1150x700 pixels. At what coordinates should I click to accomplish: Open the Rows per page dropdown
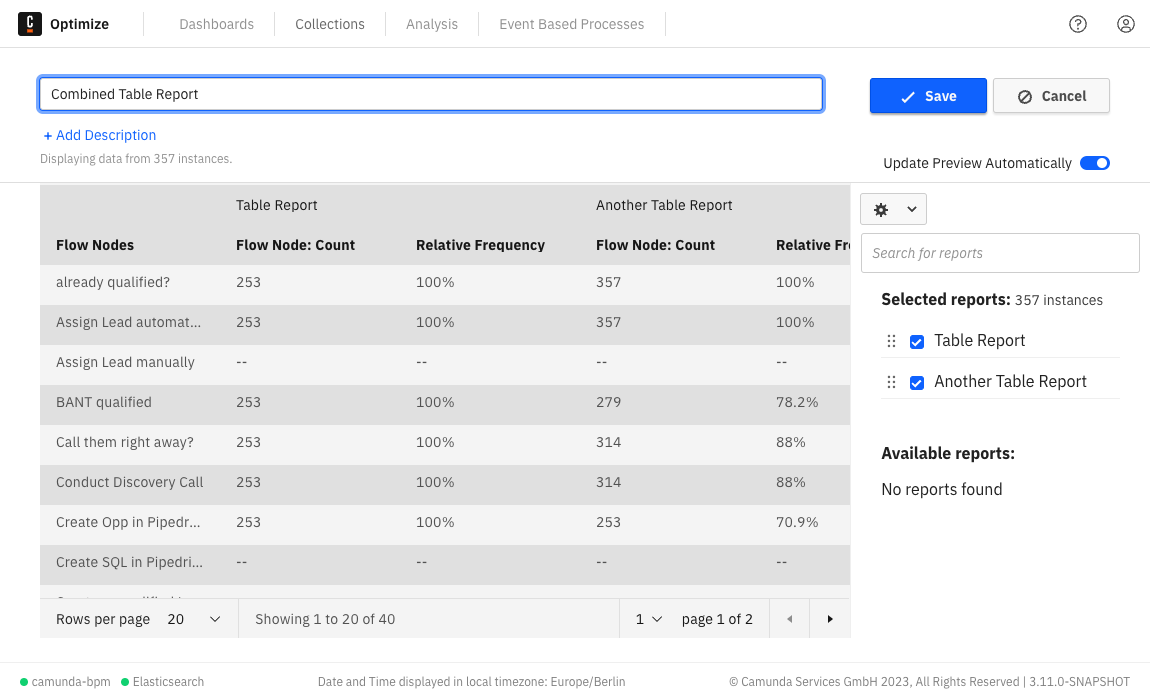pos(194,619)
